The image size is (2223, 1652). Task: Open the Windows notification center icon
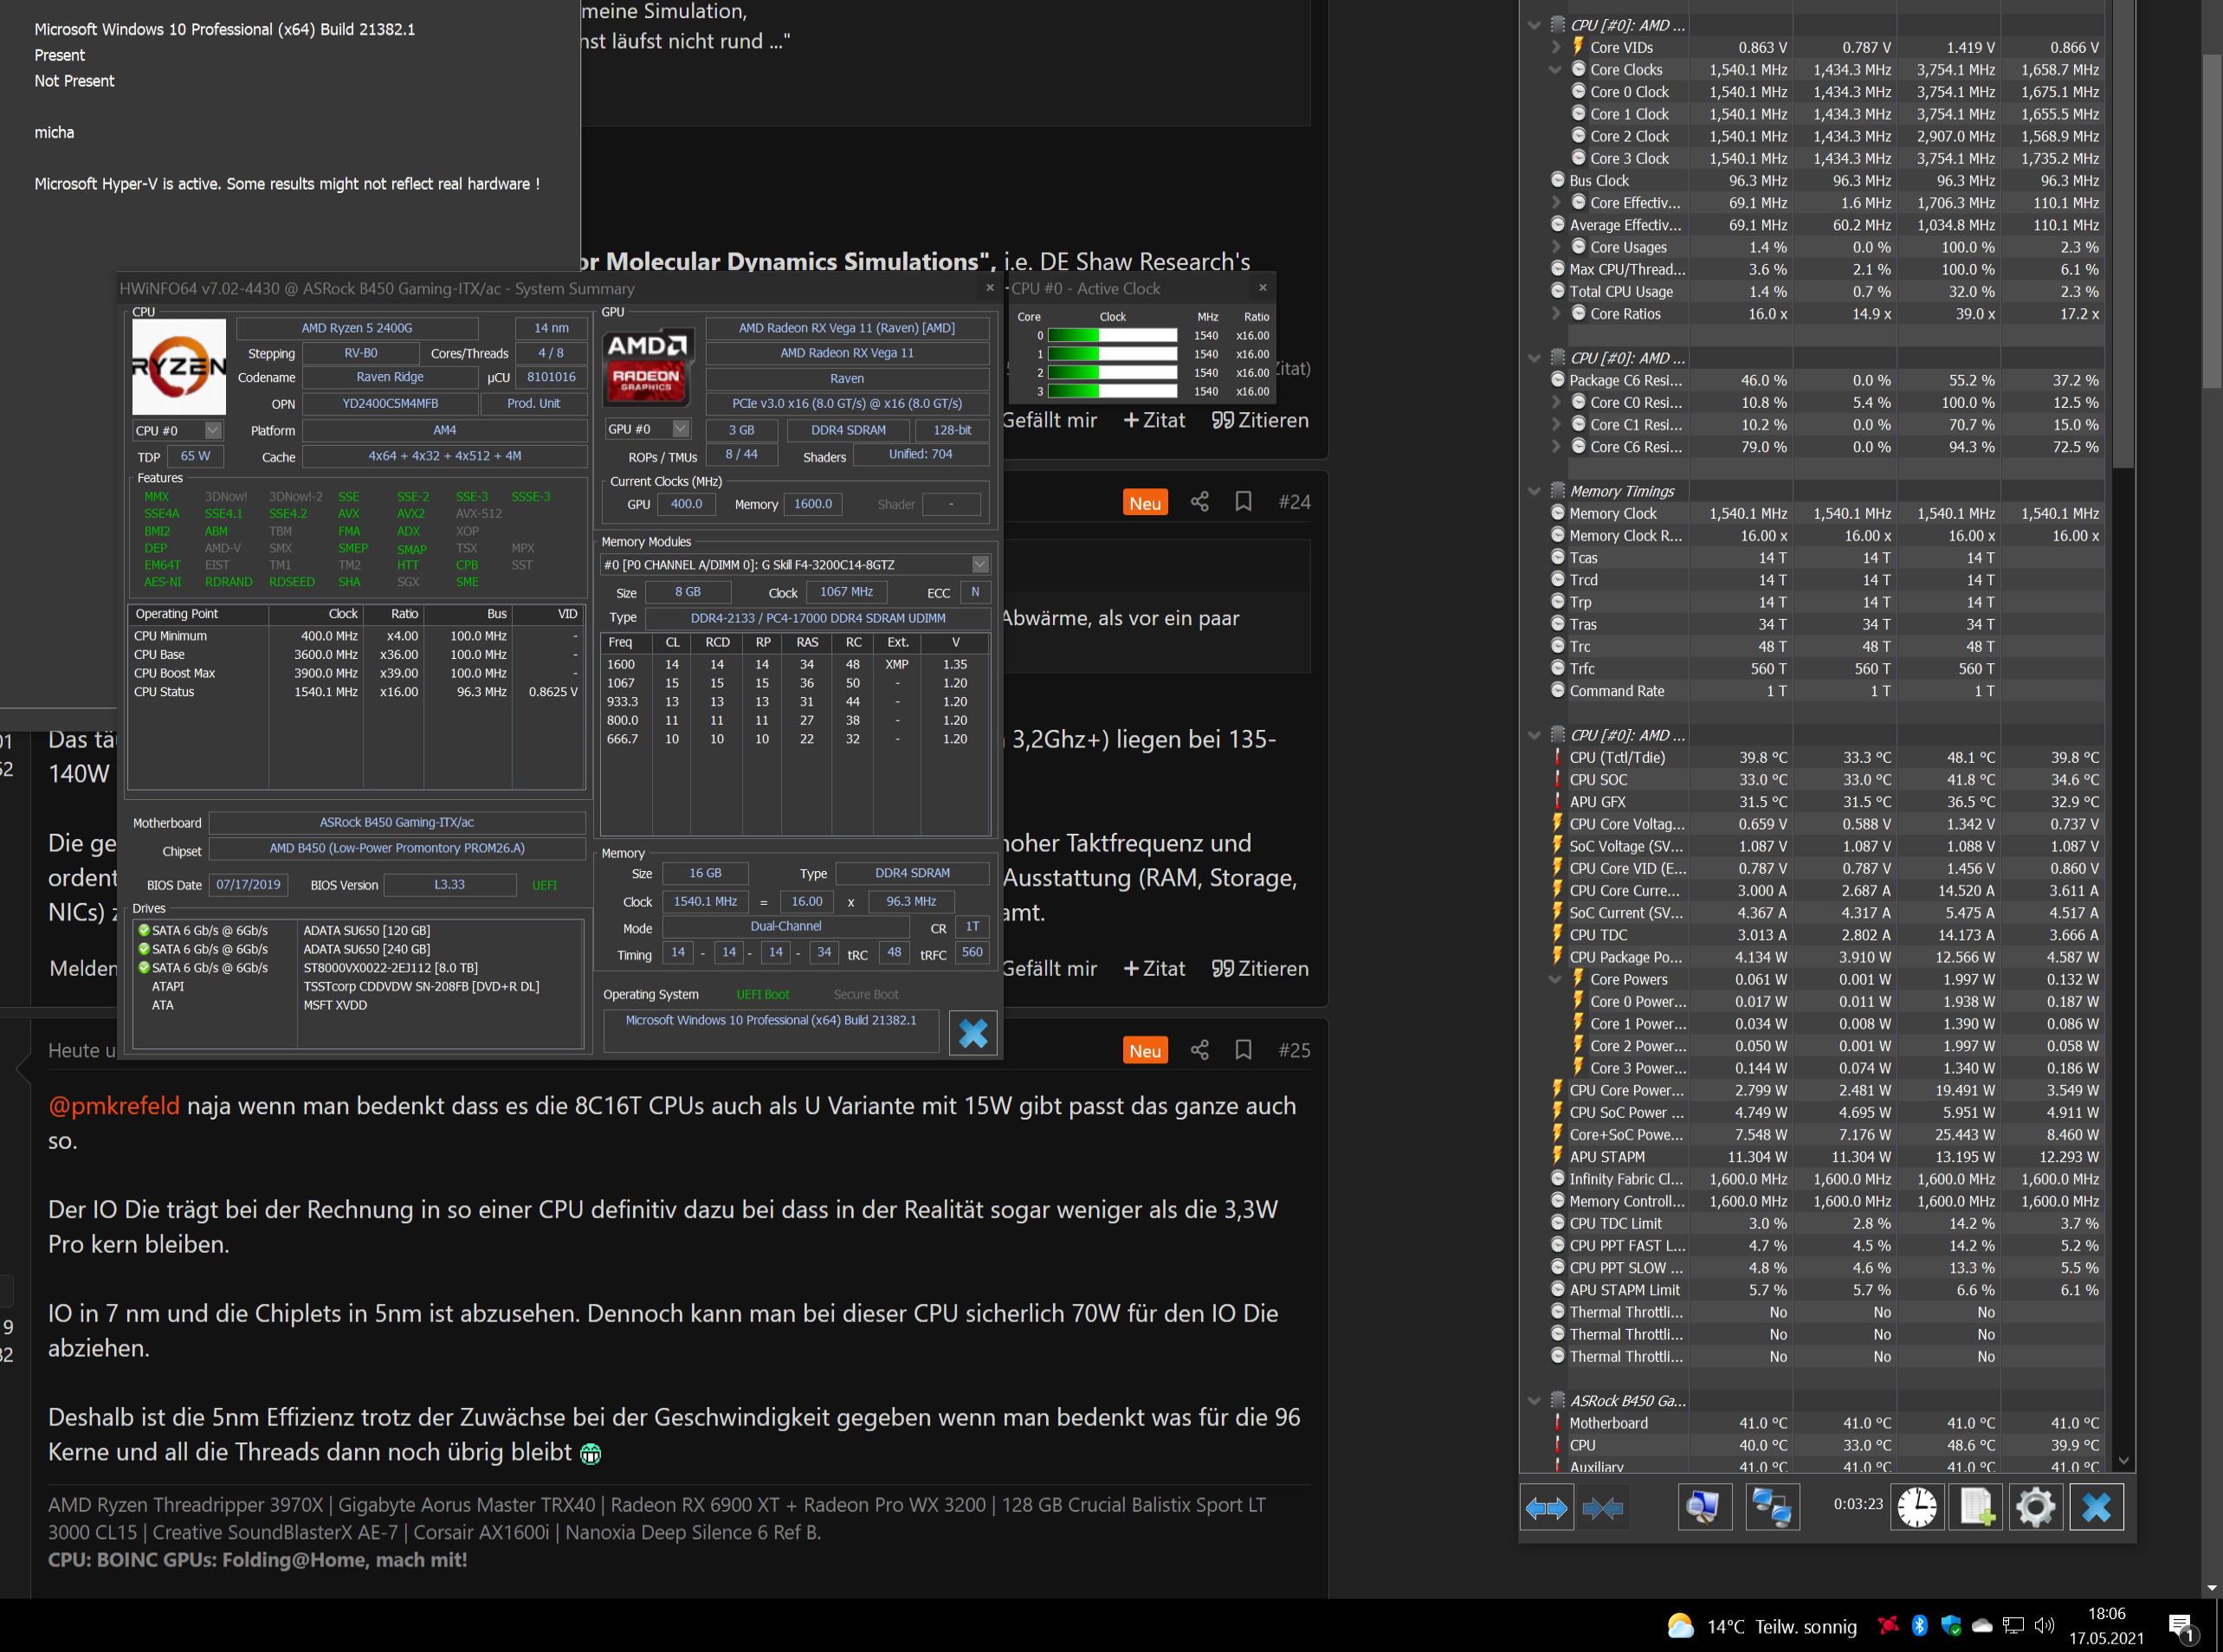[x=2181, y=1627]
